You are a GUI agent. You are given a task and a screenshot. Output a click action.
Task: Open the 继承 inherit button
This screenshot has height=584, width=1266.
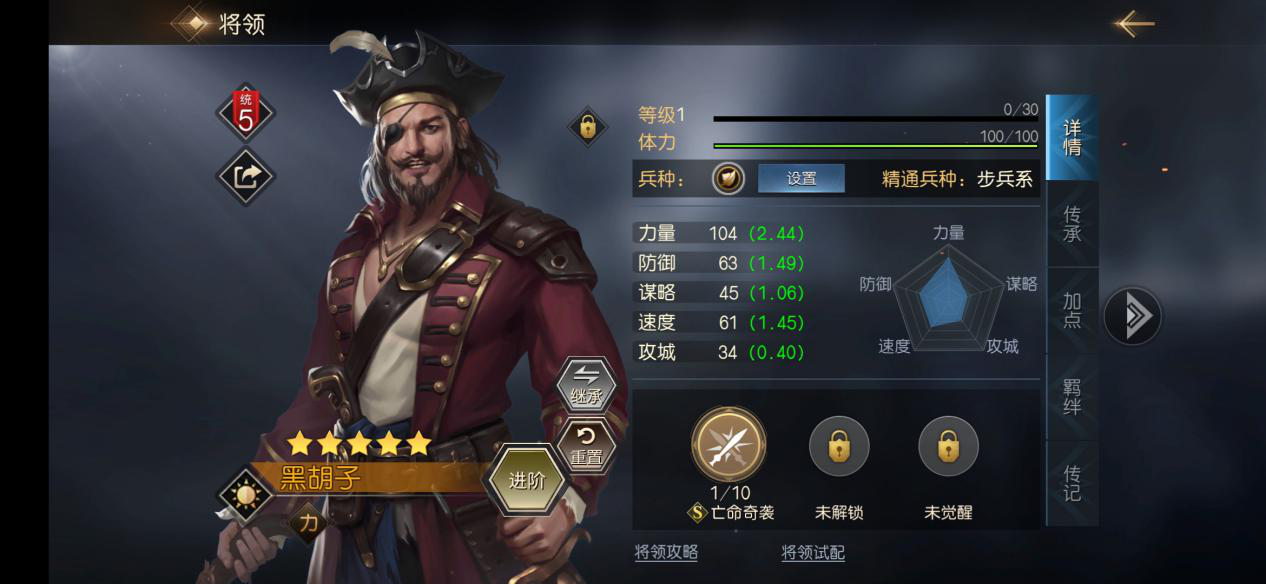point(586,384)
